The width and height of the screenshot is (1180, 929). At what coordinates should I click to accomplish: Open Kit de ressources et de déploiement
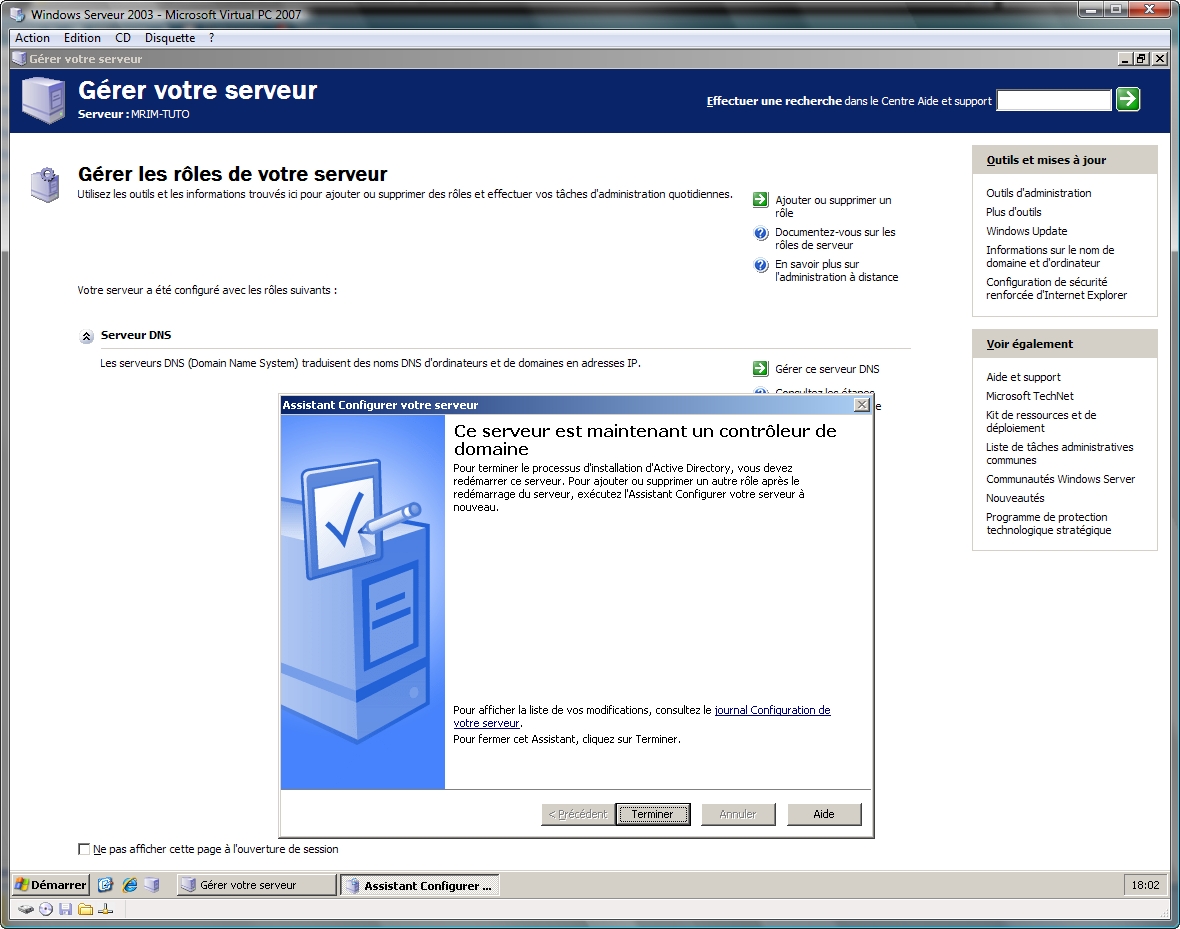coord(1041,421)
